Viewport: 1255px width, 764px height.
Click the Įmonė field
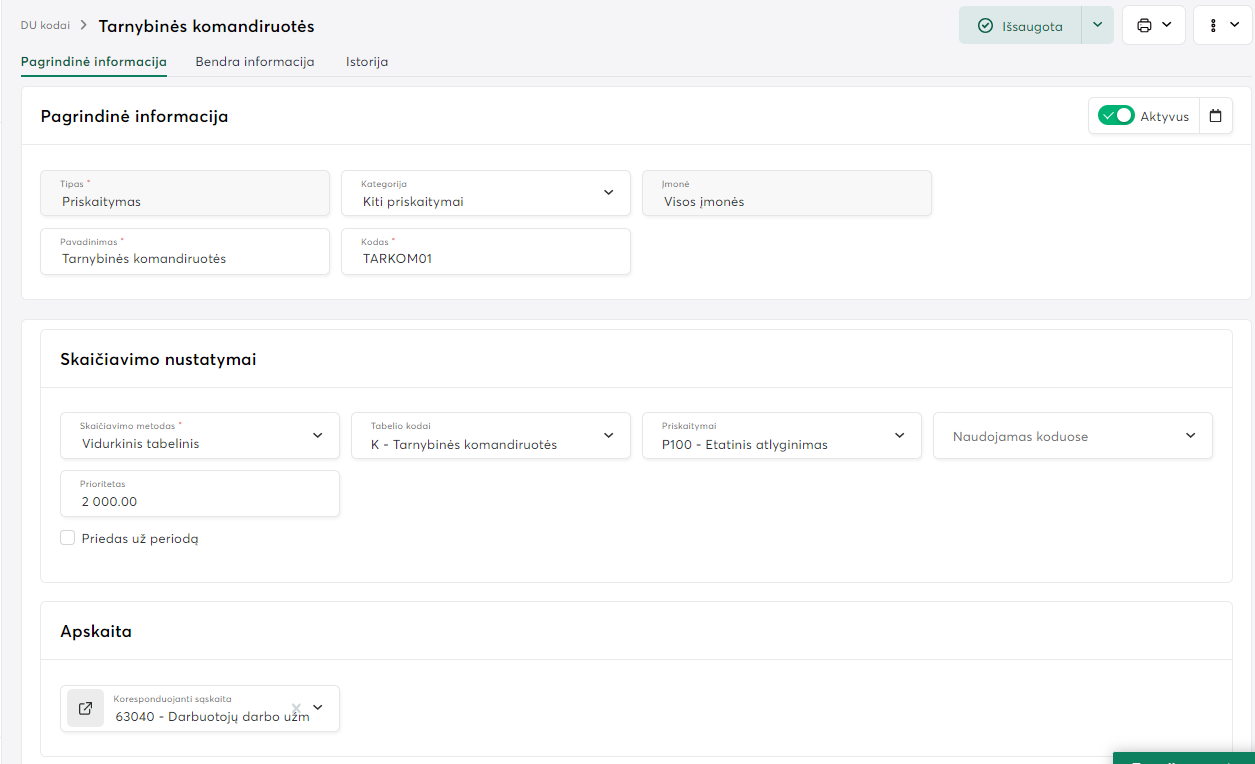[x=787, y=193]
